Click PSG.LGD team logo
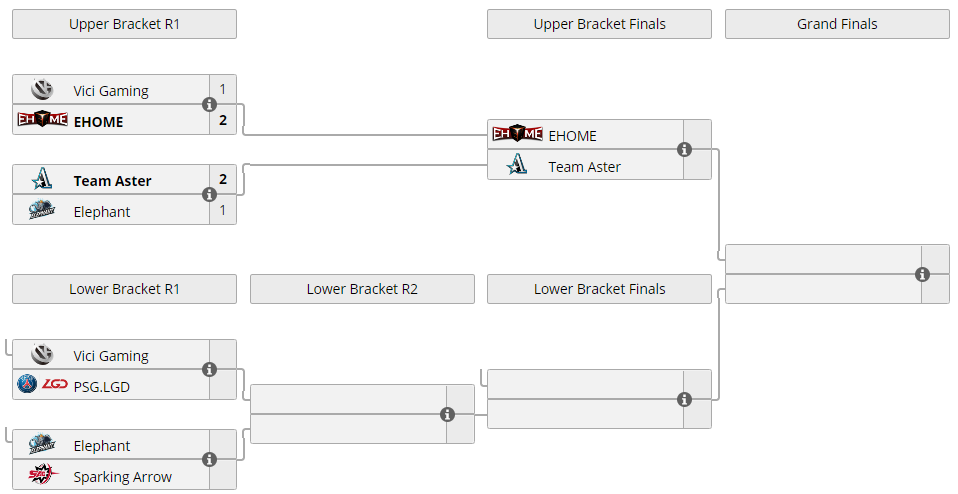958x494 pixels. (42, 386)
